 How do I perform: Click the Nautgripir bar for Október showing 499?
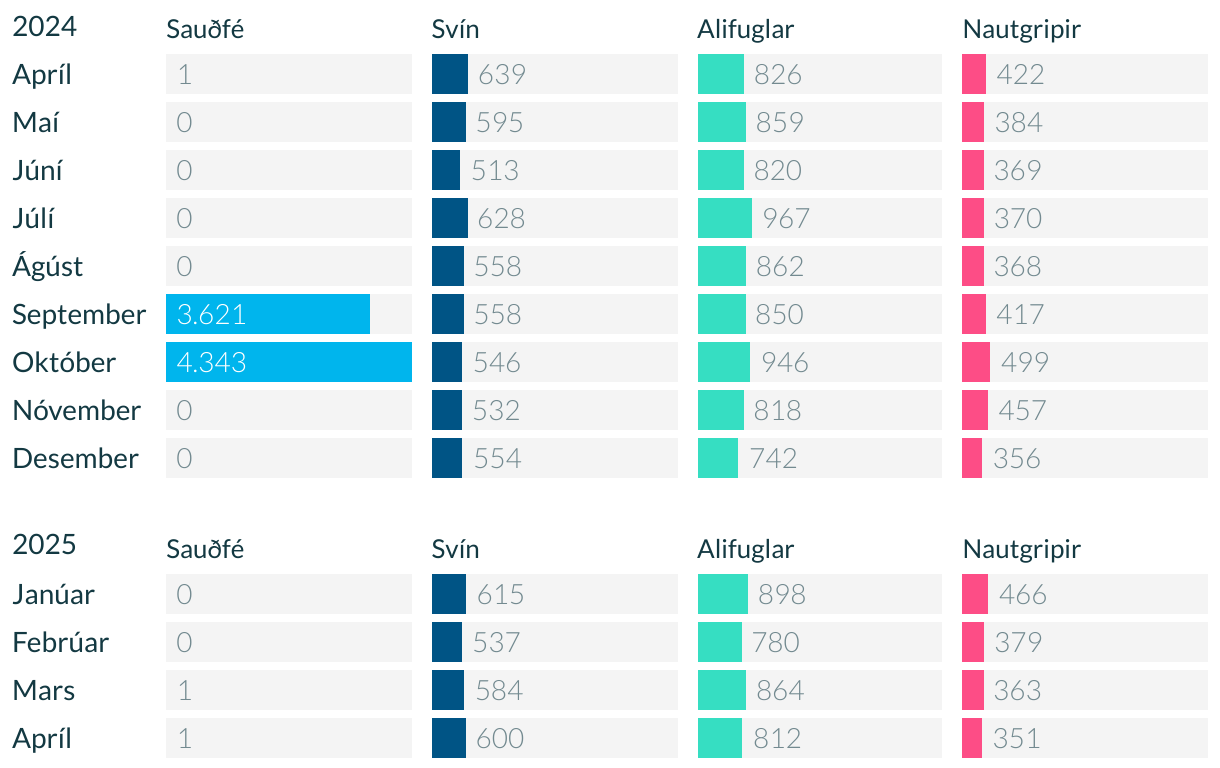(976, 362)
